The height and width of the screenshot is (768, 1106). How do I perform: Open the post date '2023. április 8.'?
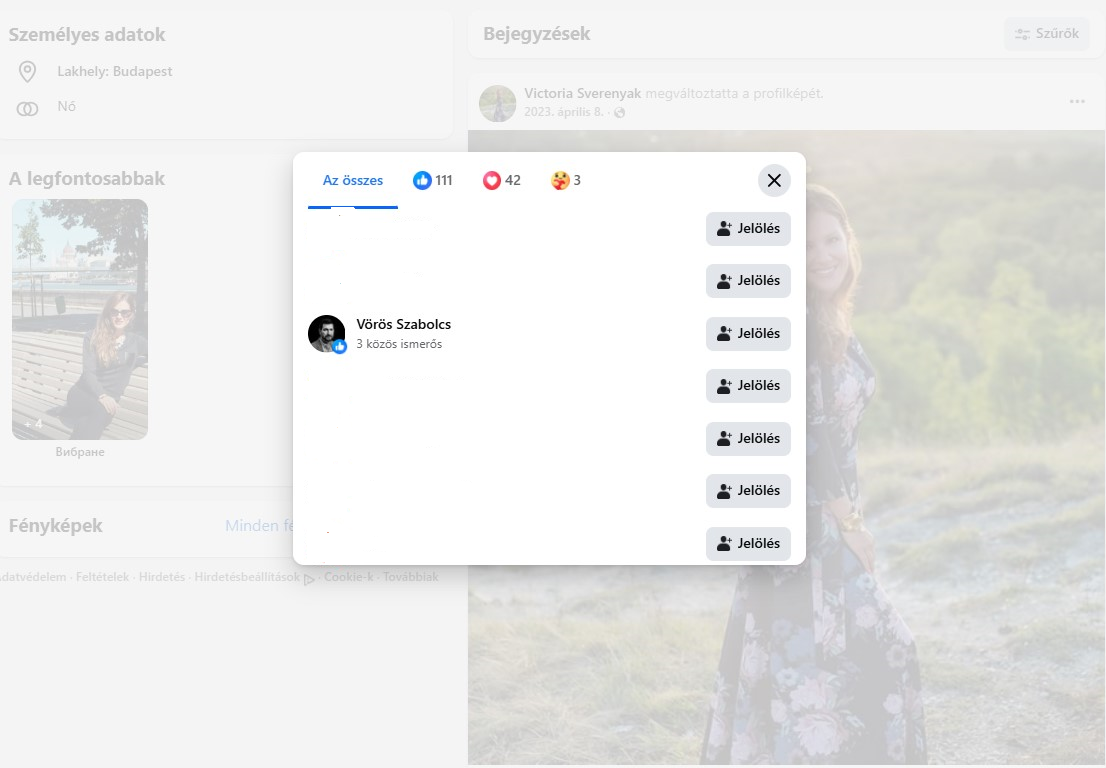coord(563,112)
